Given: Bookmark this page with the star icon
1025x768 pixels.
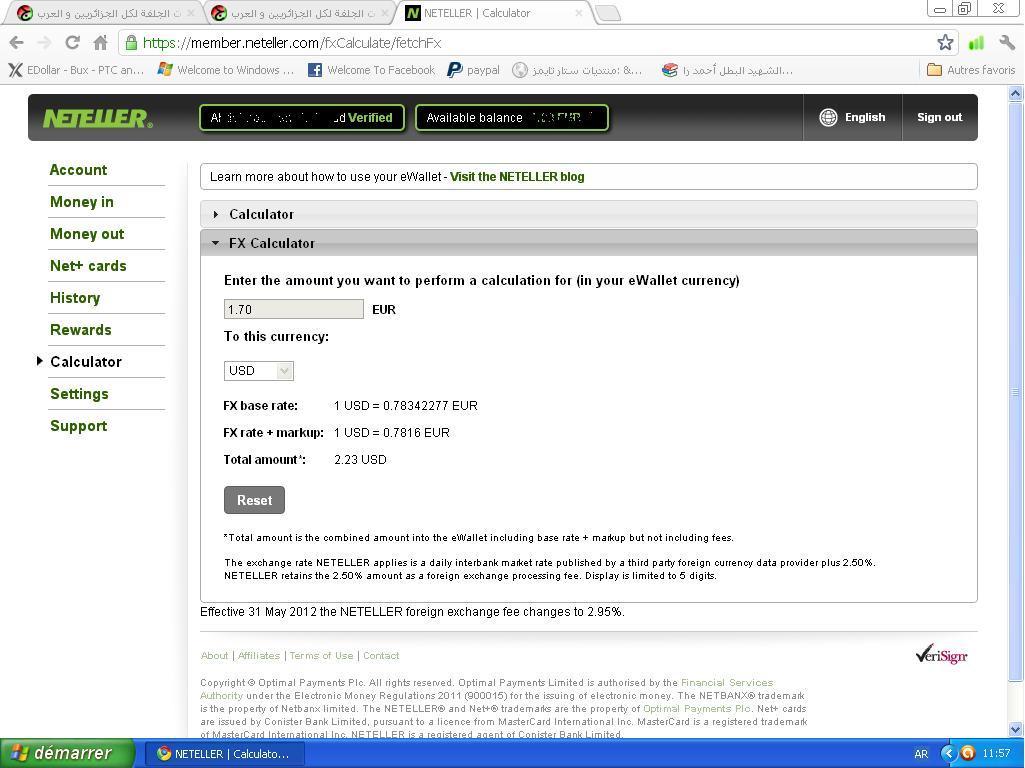Looking at the screenshot, I should (945, 43).
